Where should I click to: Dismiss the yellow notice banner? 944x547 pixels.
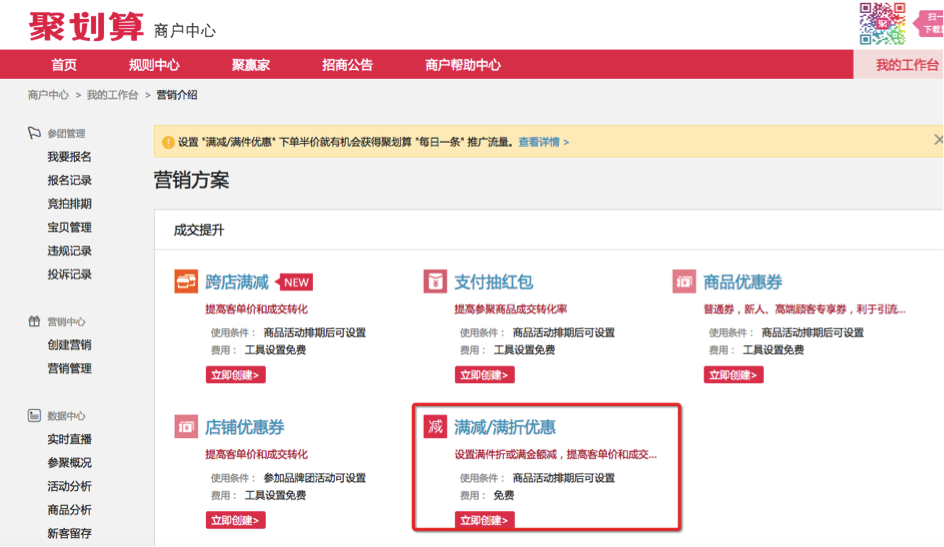coord(938,140)
